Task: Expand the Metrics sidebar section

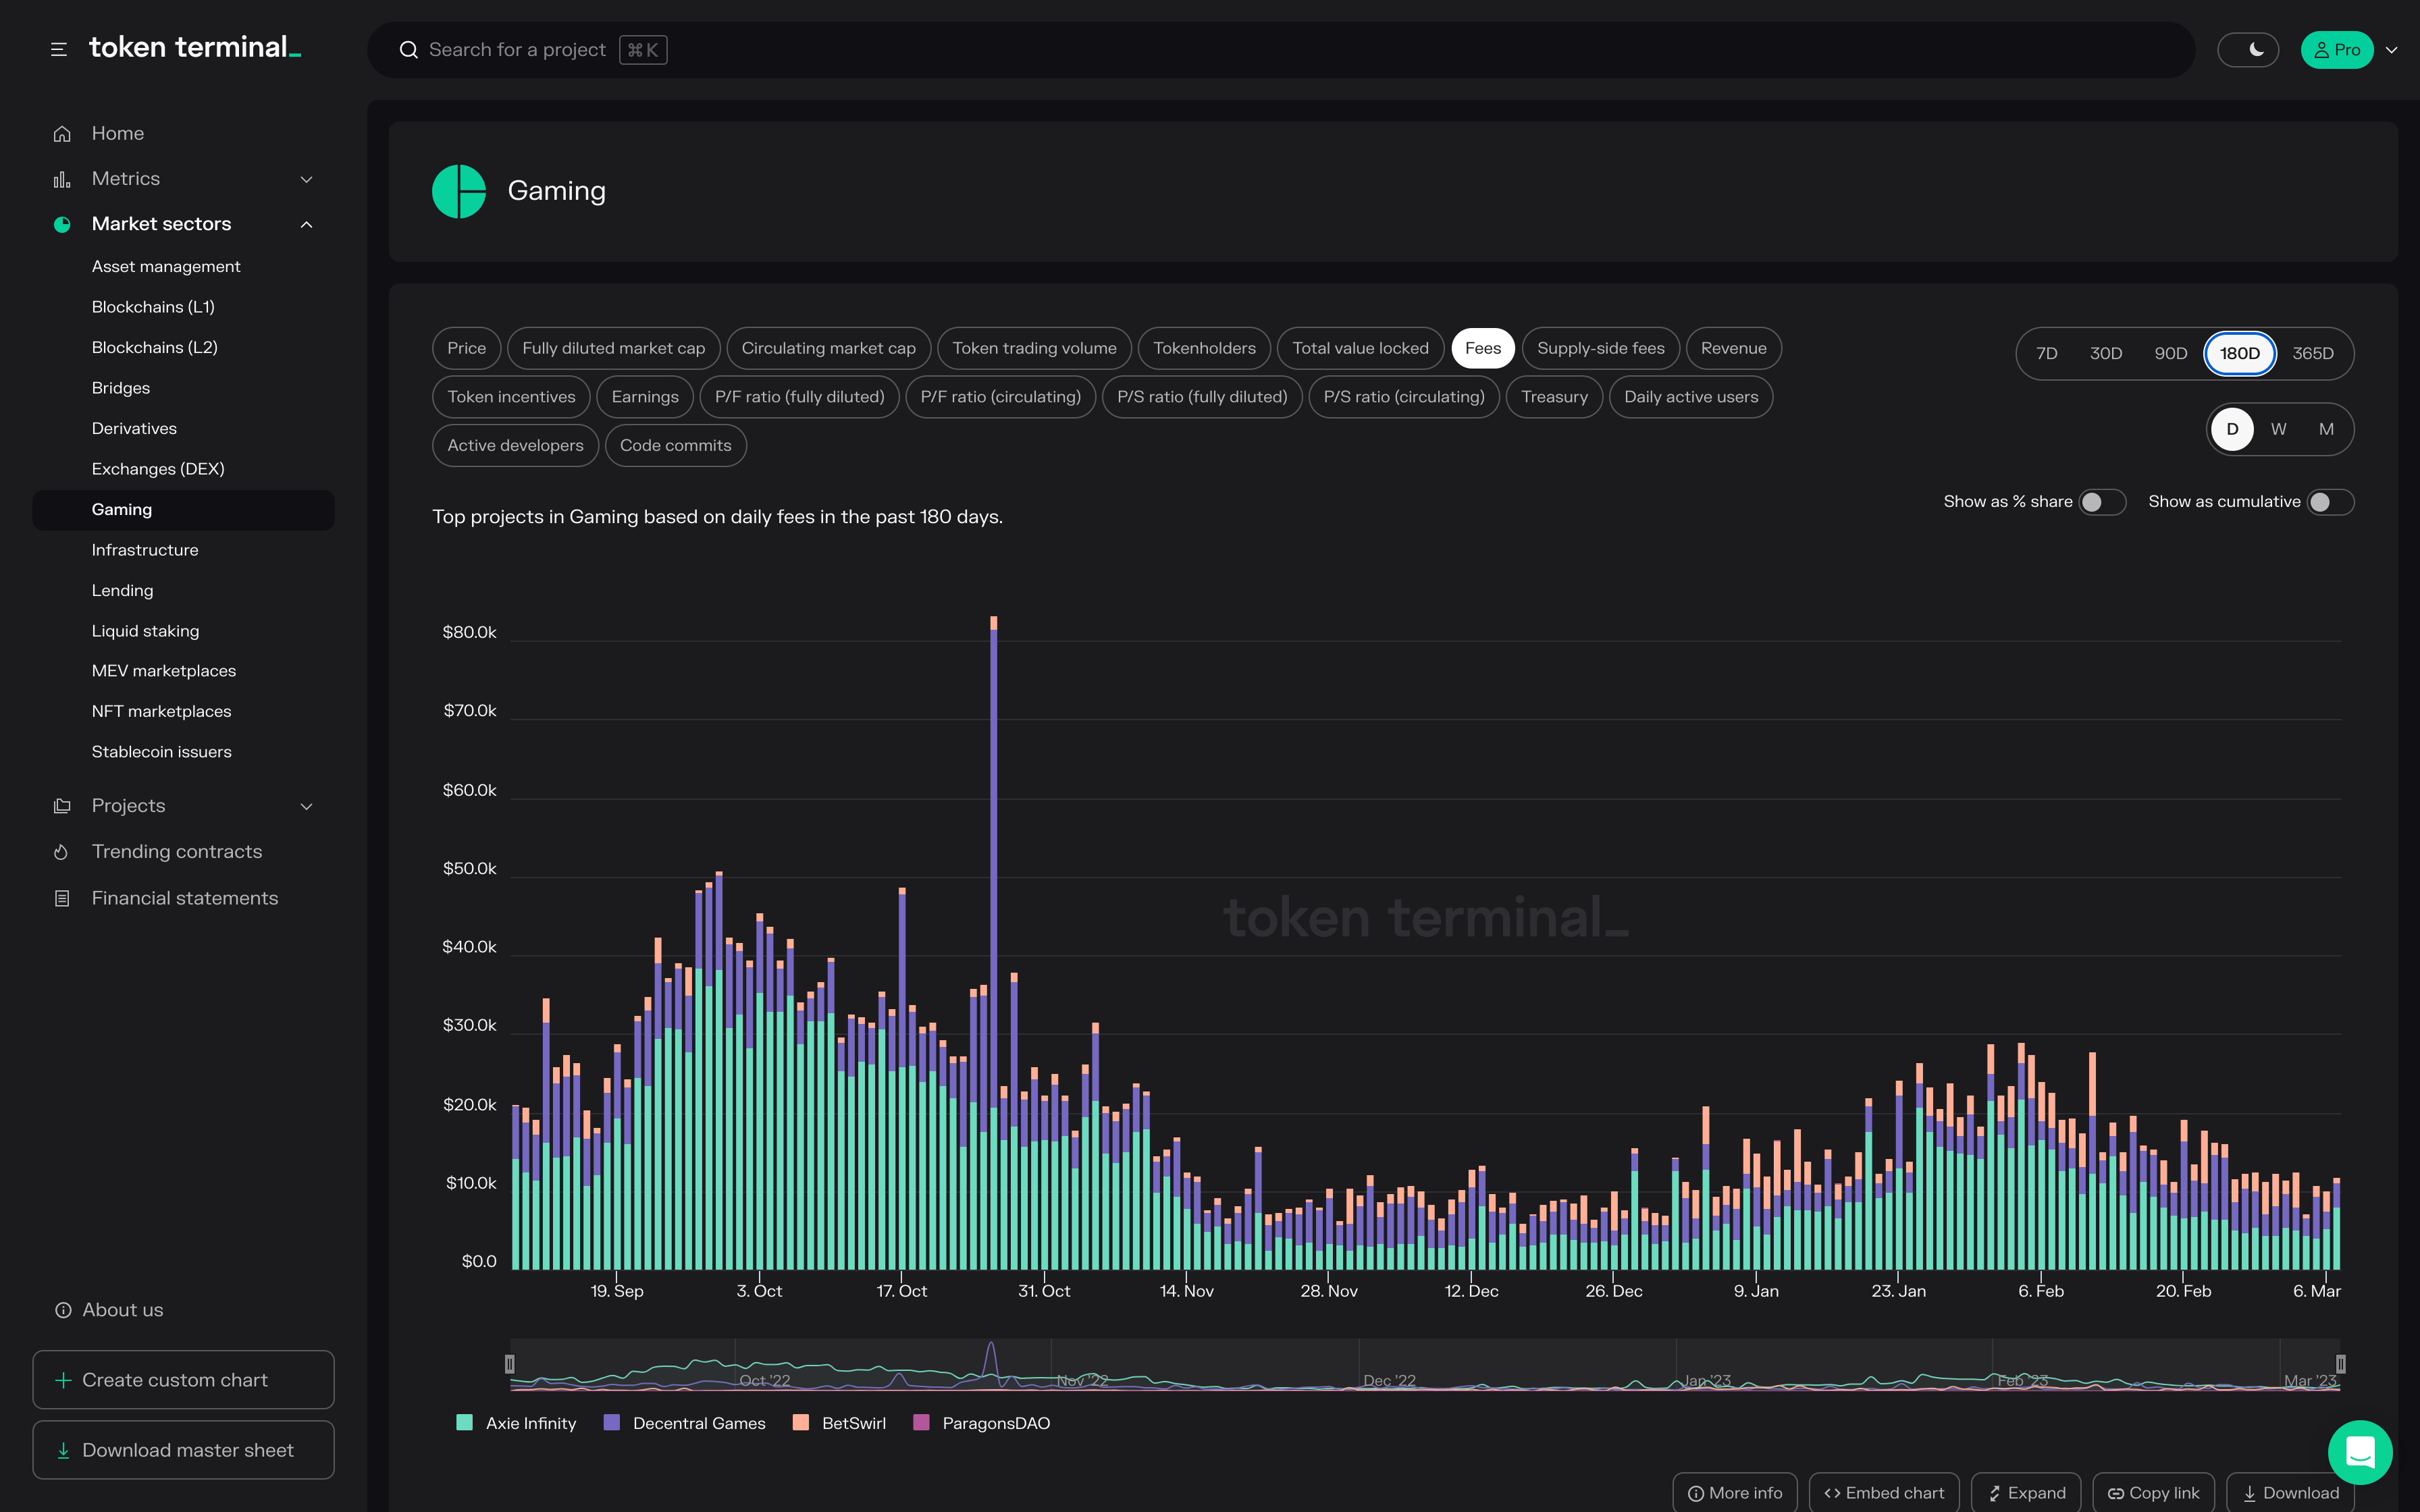Action: pos(306,179)
